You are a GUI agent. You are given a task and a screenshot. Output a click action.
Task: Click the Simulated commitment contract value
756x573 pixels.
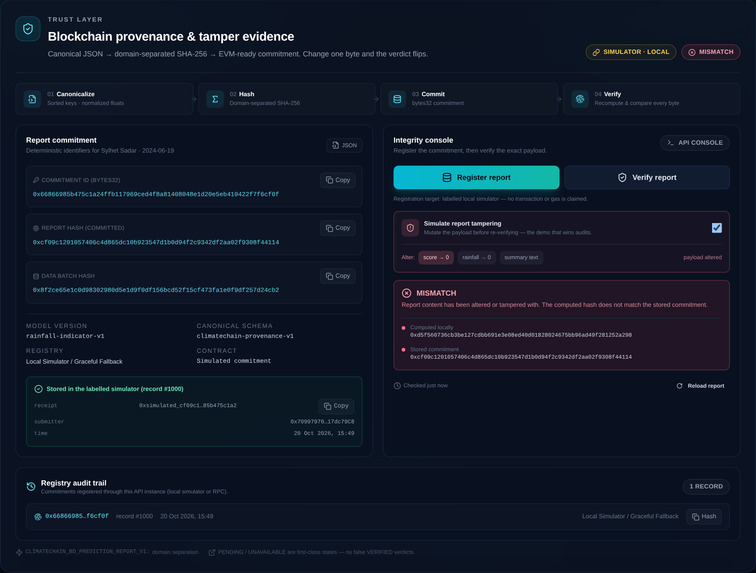click(234, 361)
